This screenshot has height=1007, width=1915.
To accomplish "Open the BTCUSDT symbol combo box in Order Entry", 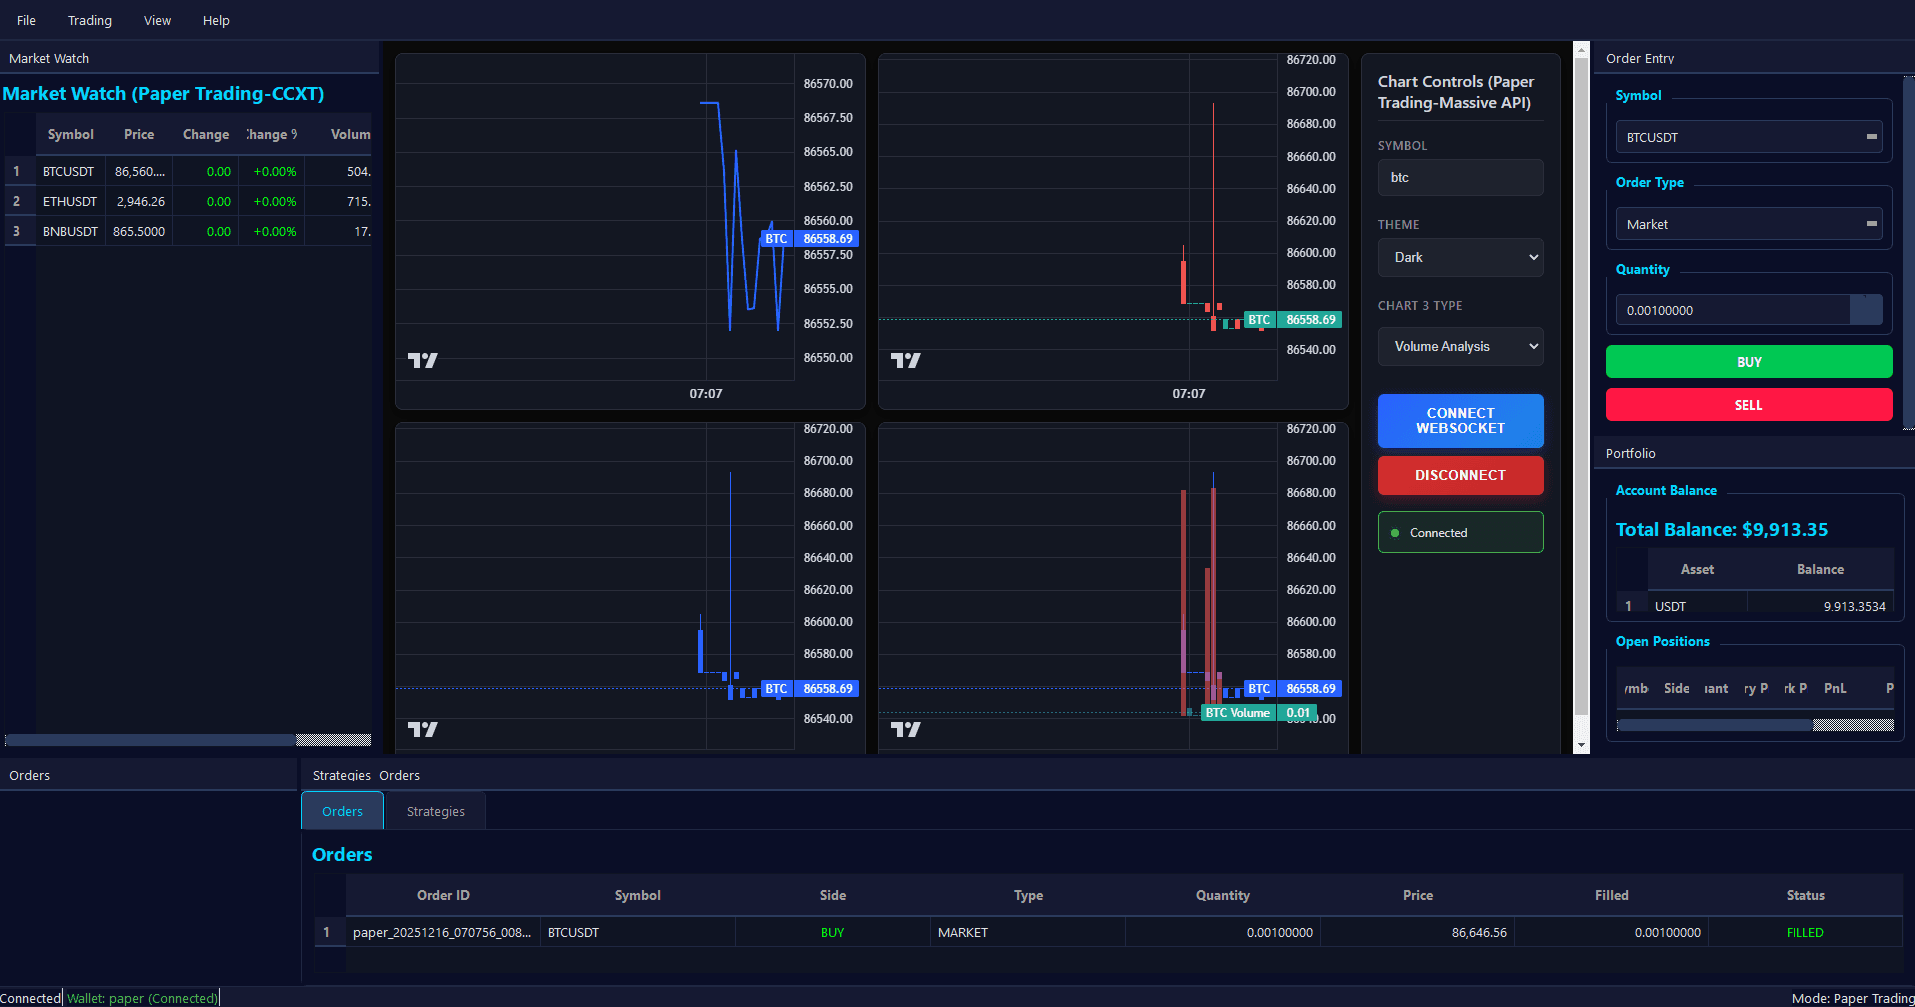I will coord(1749,137).
